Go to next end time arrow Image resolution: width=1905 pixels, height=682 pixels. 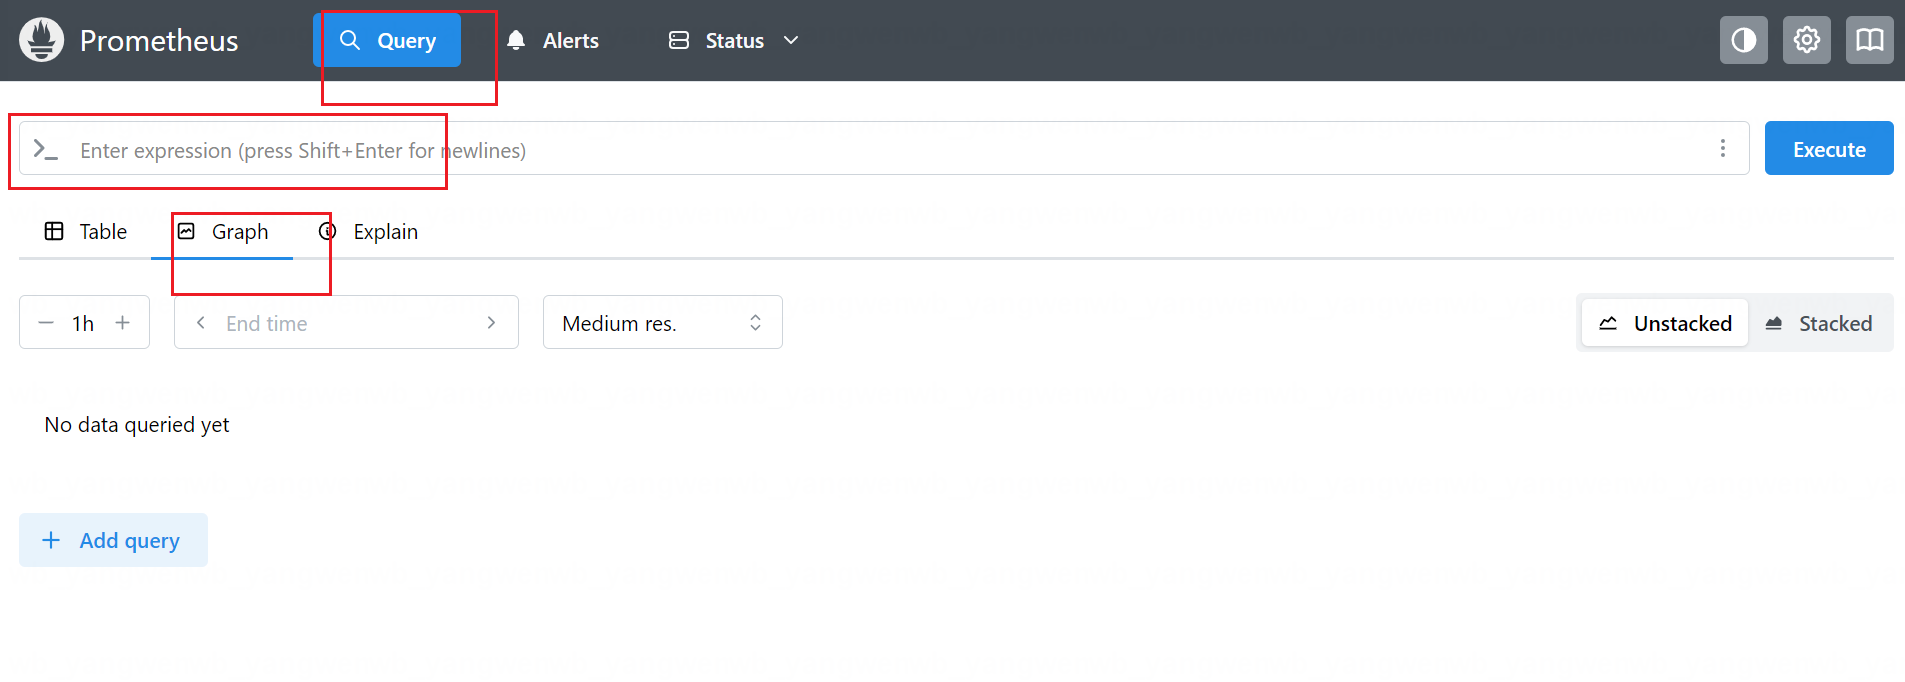click(491, 323)
